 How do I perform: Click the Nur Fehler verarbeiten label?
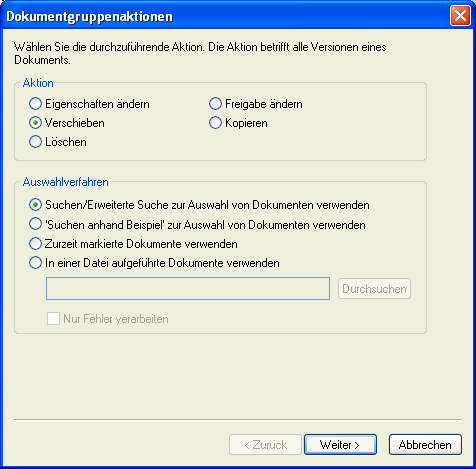tap(116, 319)
